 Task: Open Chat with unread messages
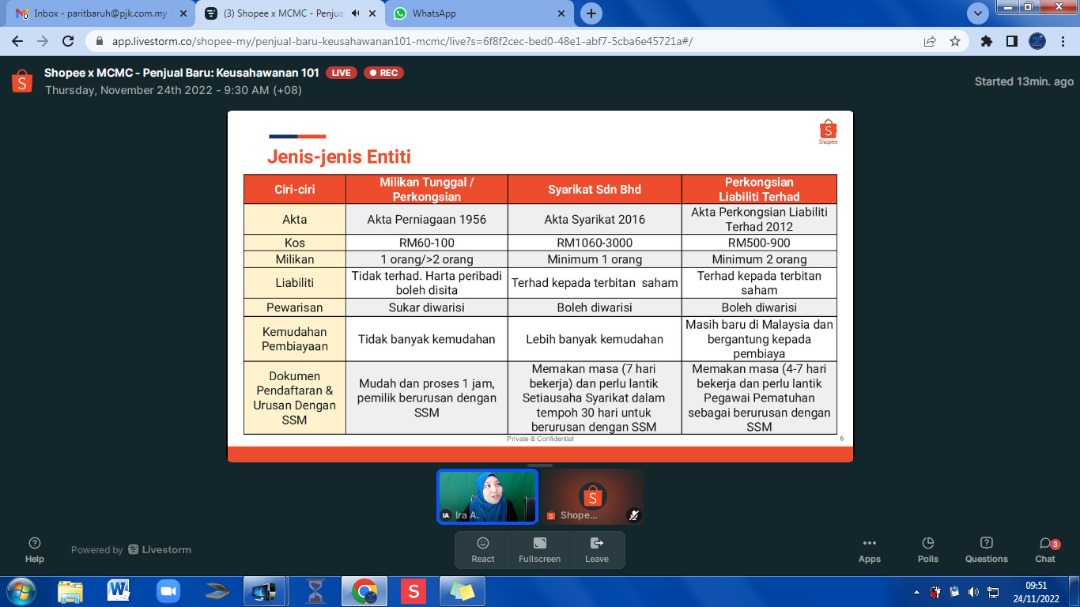pos(1045,549)
